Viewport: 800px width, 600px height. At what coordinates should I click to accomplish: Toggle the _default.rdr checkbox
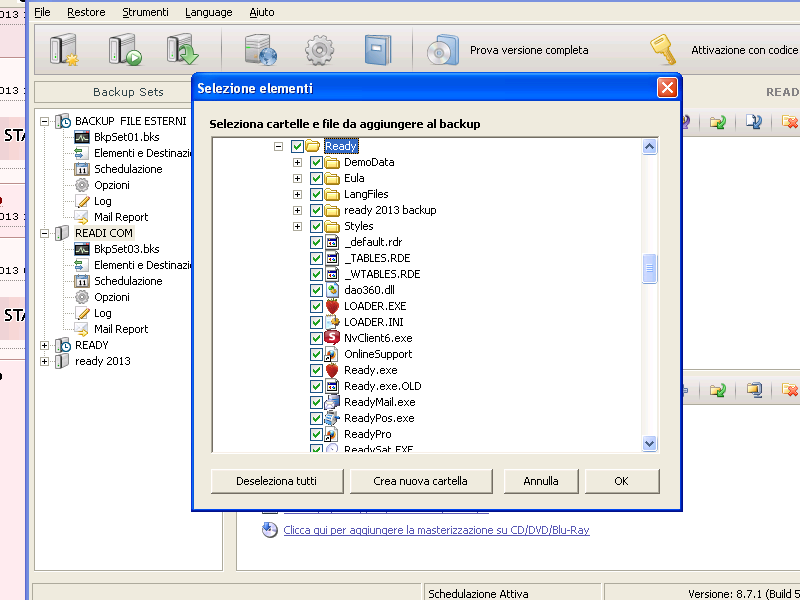(316, 242)
